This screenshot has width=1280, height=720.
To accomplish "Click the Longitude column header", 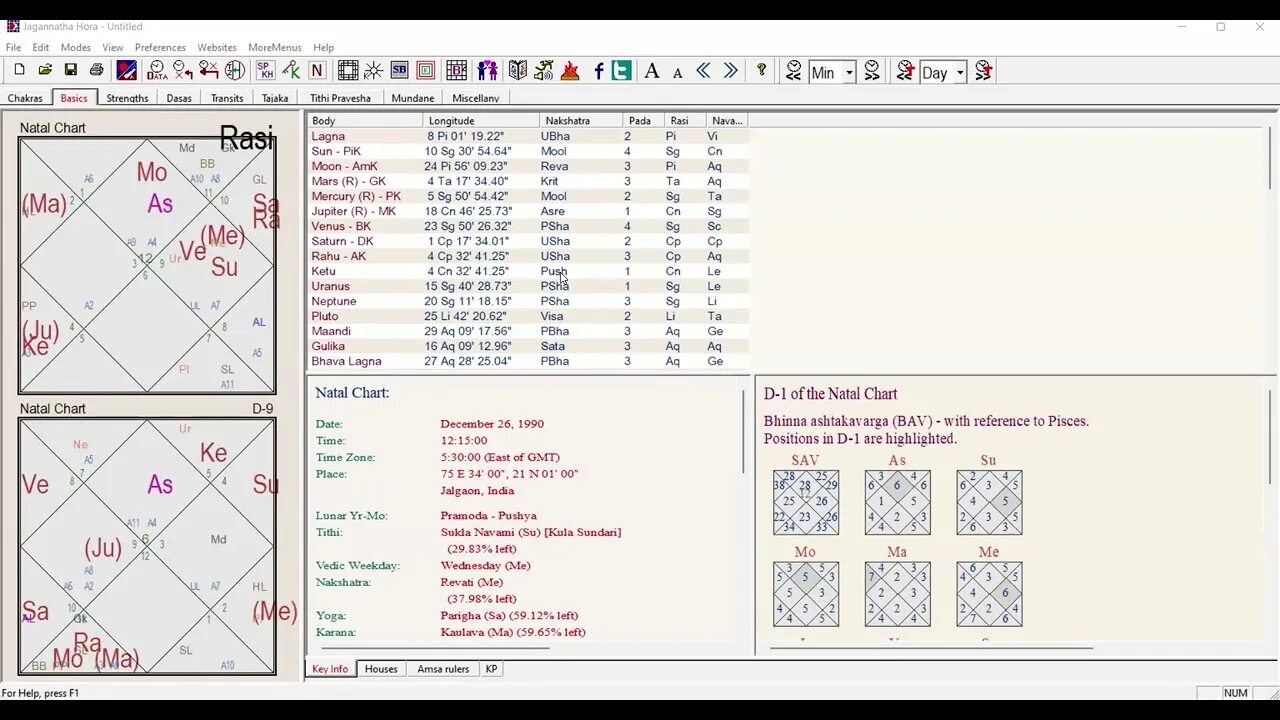I will pyautogui.click(x=481, y=120).
